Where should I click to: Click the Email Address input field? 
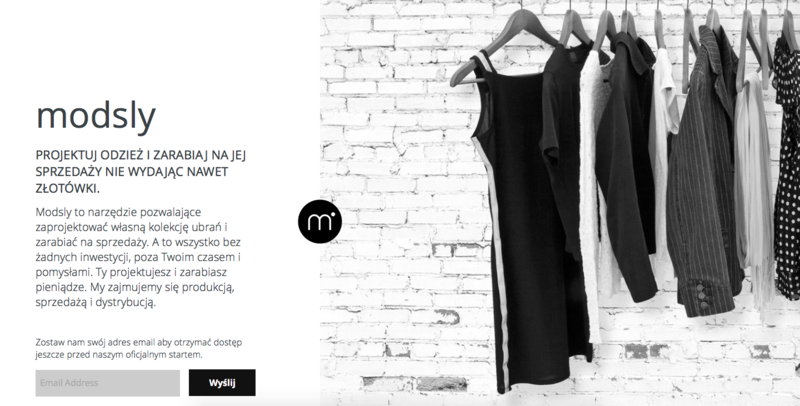click(108, 383)
